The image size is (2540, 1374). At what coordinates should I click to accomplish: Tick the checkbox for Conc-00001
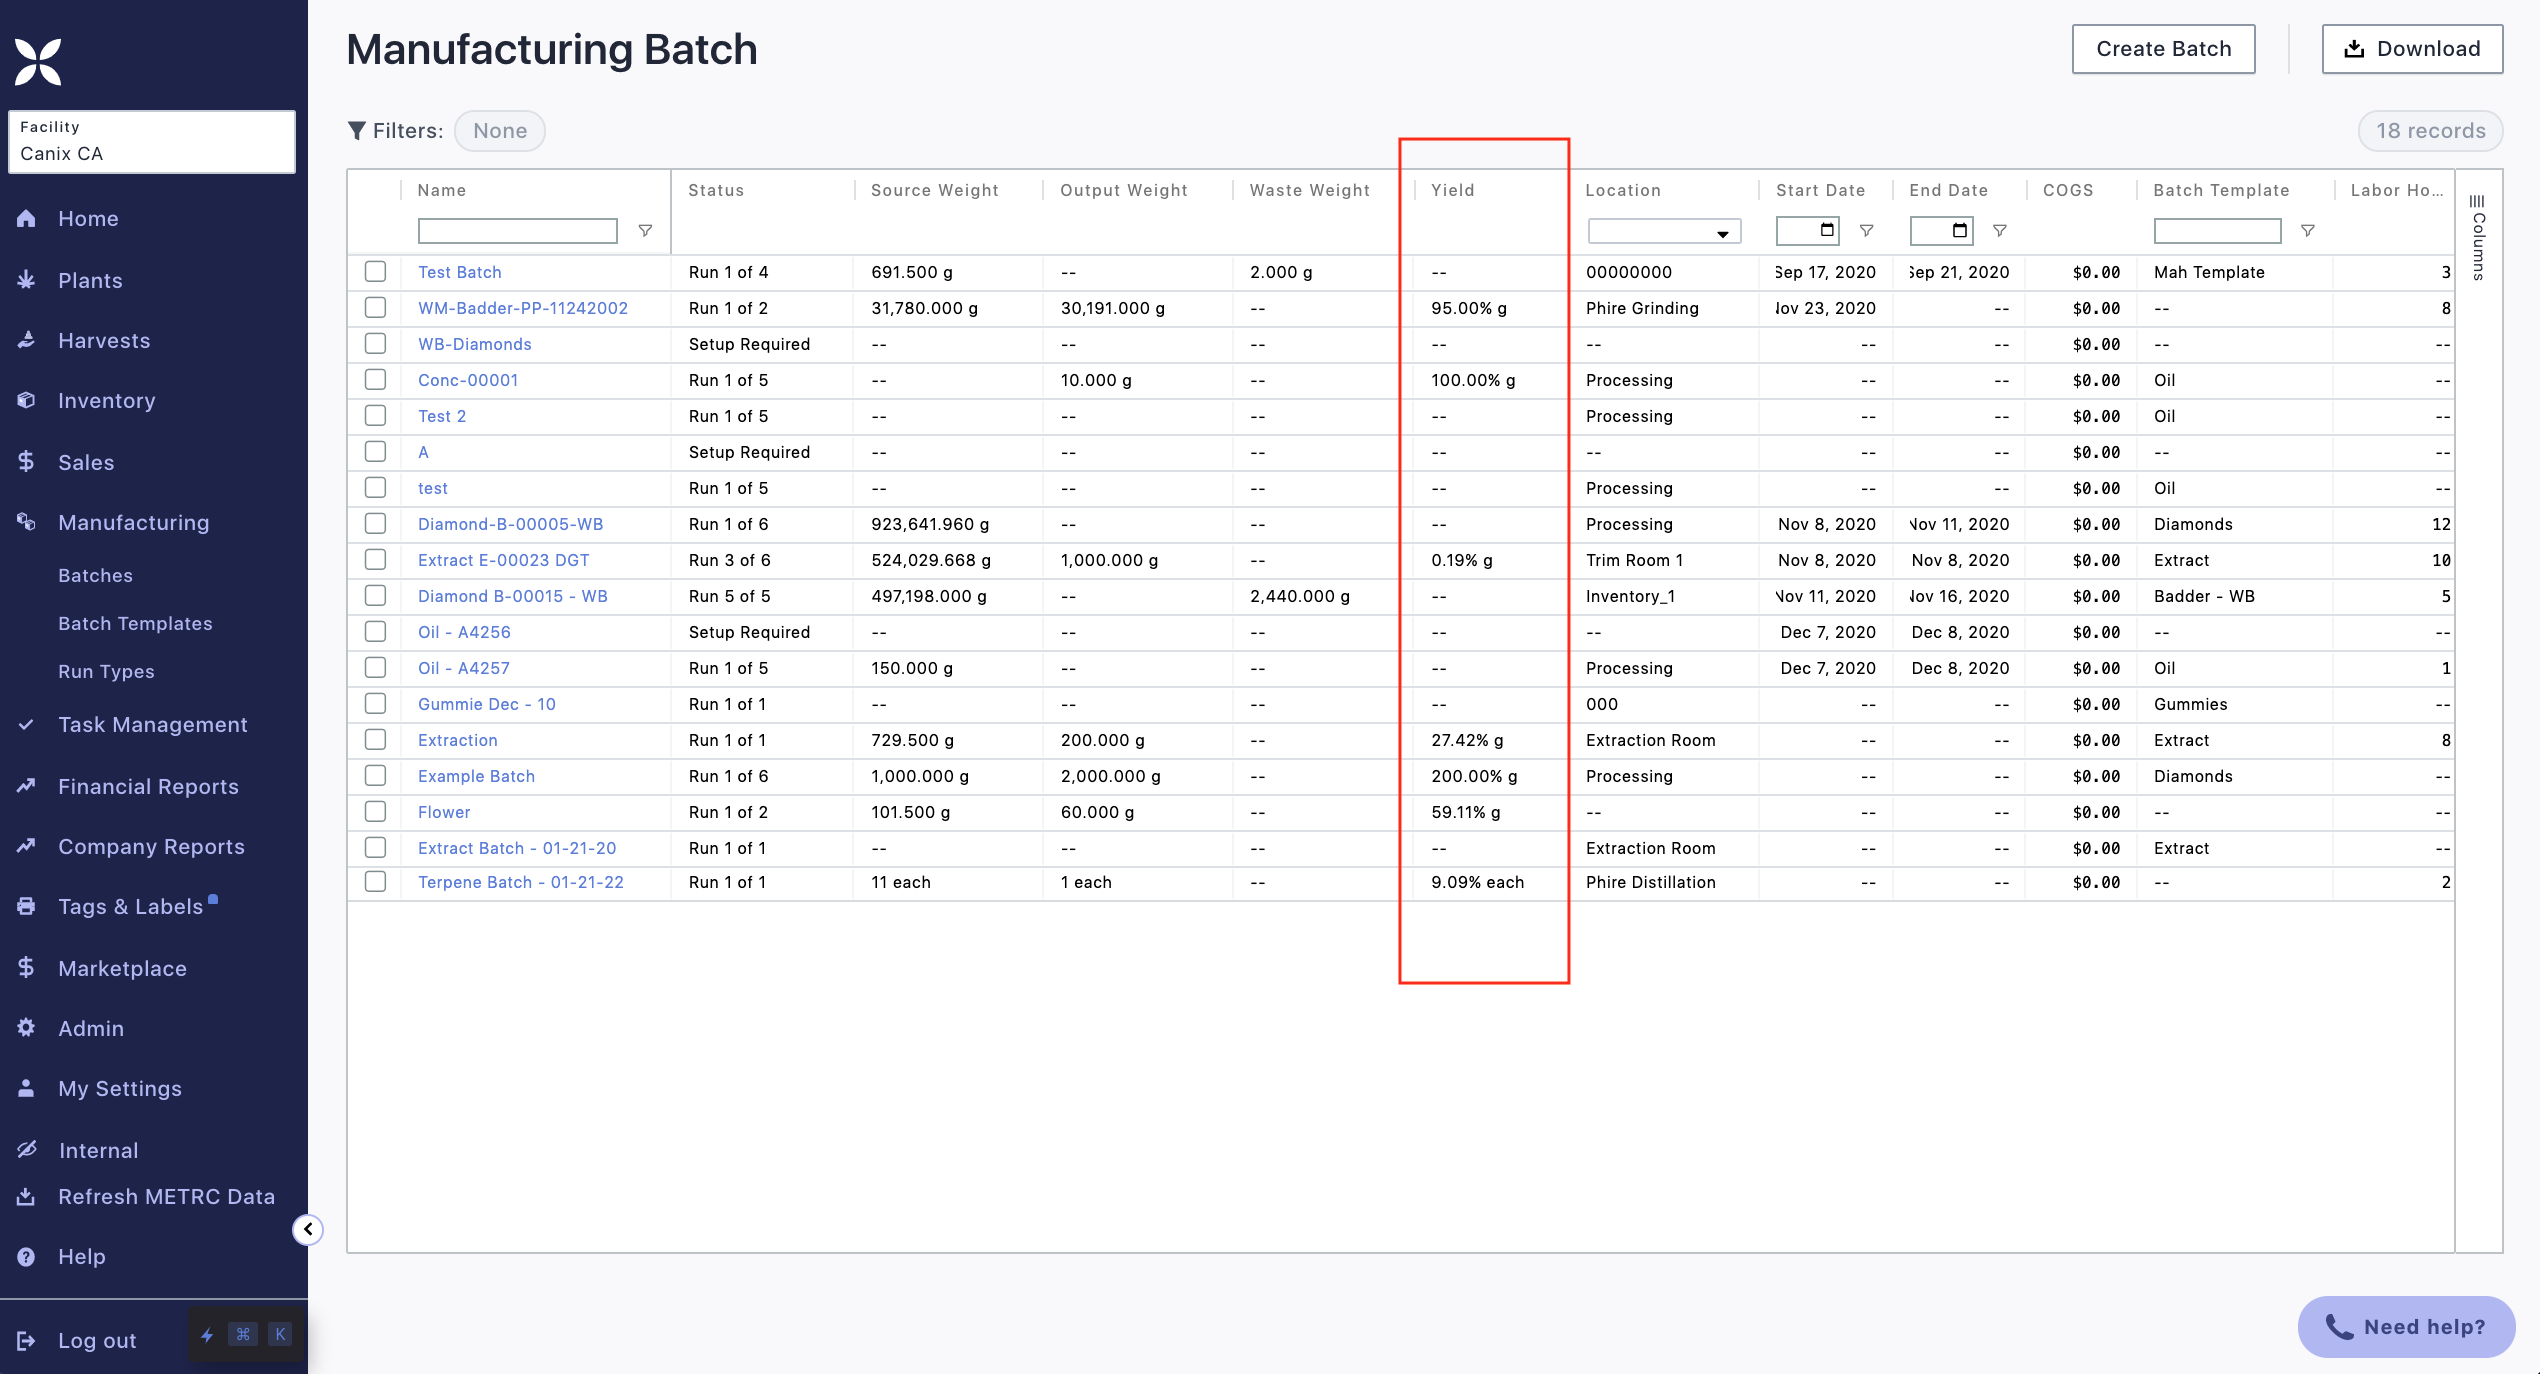[375, 380]
